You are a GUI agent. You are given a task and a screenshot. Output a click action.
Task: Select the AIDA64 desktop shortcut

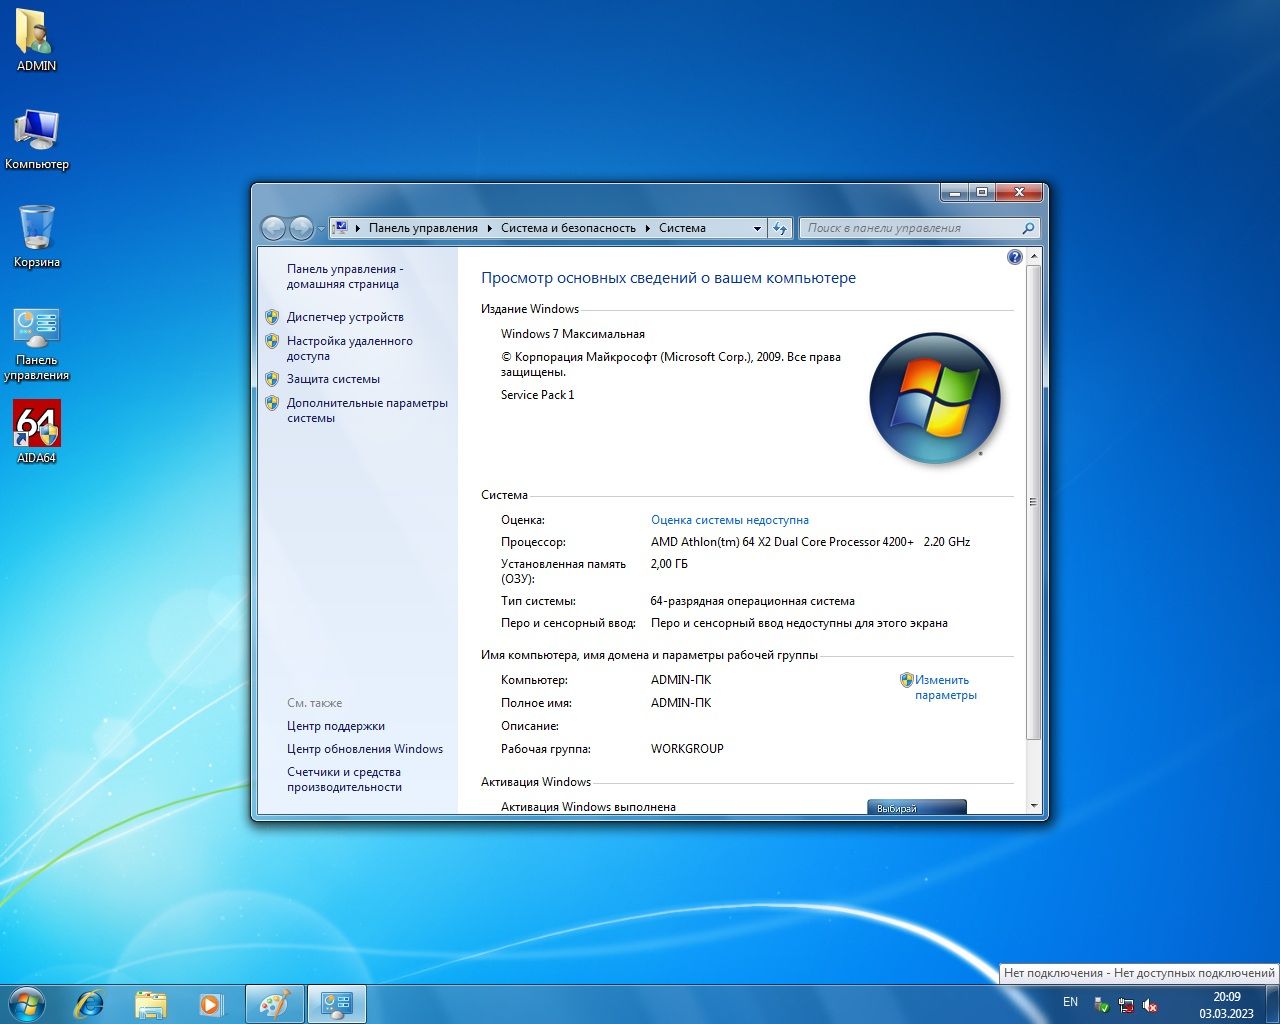(37, 432)
